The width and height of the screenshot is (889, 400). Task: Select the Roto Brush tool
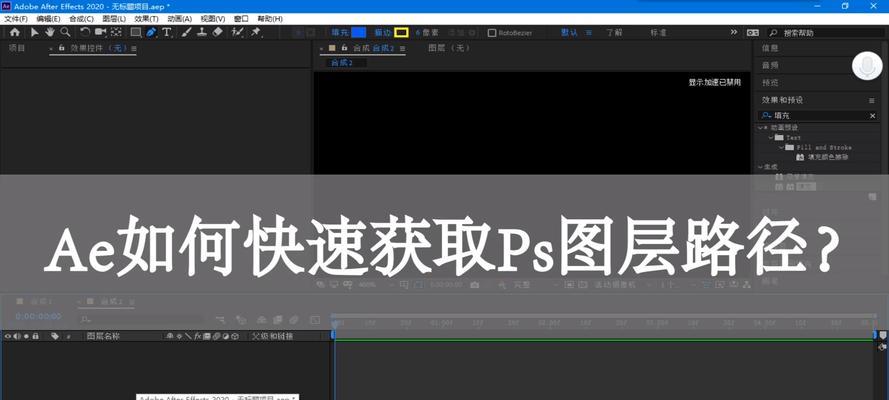tap(238, 32)
